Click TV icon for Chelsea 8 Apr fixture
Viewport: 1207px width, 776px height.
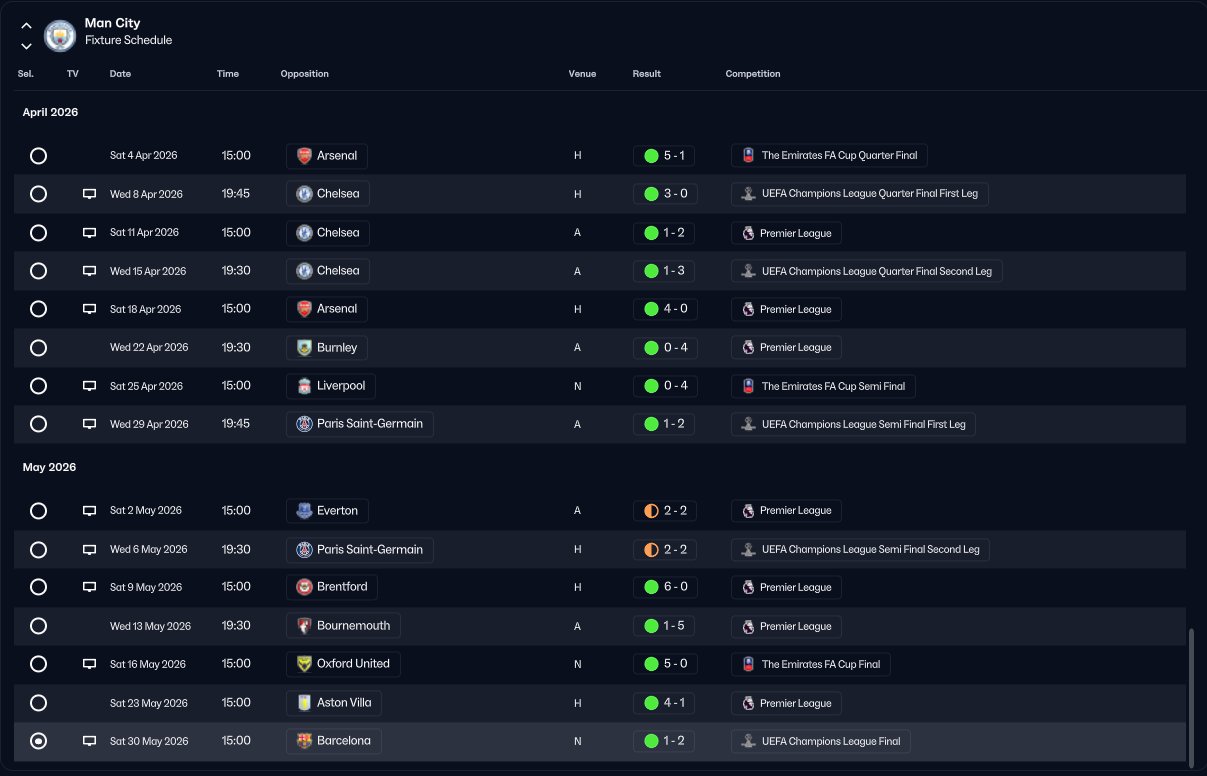click(x=89, y=194)
